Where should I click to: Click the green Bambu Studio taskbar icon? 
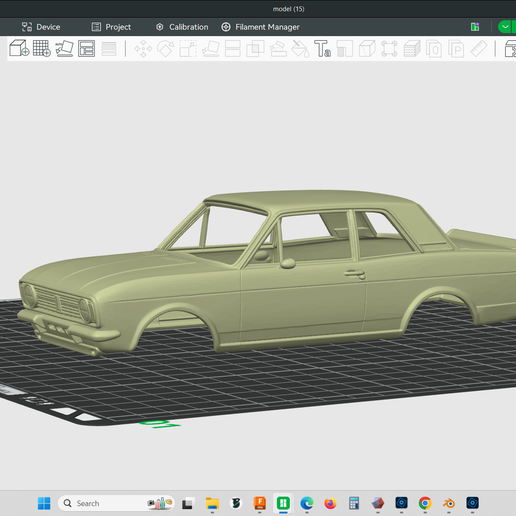[283, 503]
